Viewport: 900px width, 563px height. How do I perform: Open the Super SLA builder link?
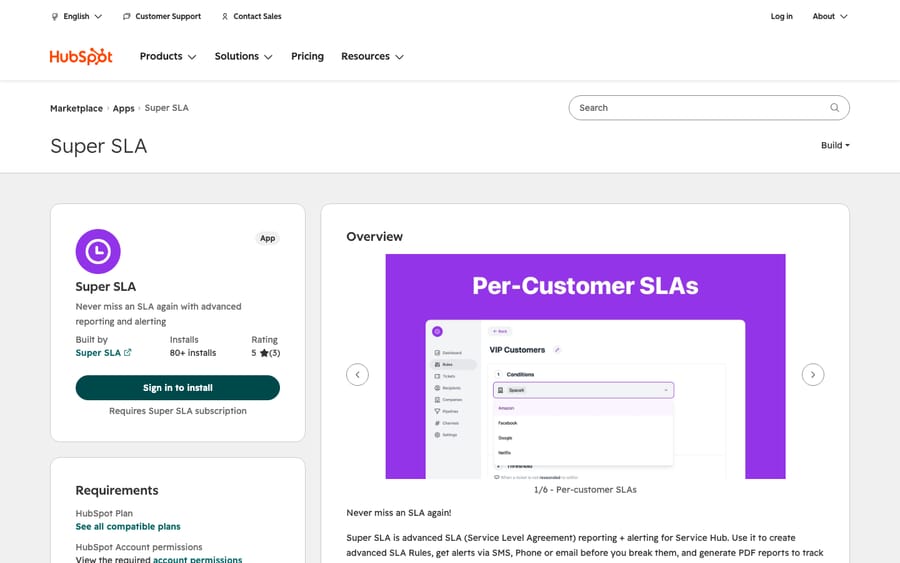pos(98,353)
